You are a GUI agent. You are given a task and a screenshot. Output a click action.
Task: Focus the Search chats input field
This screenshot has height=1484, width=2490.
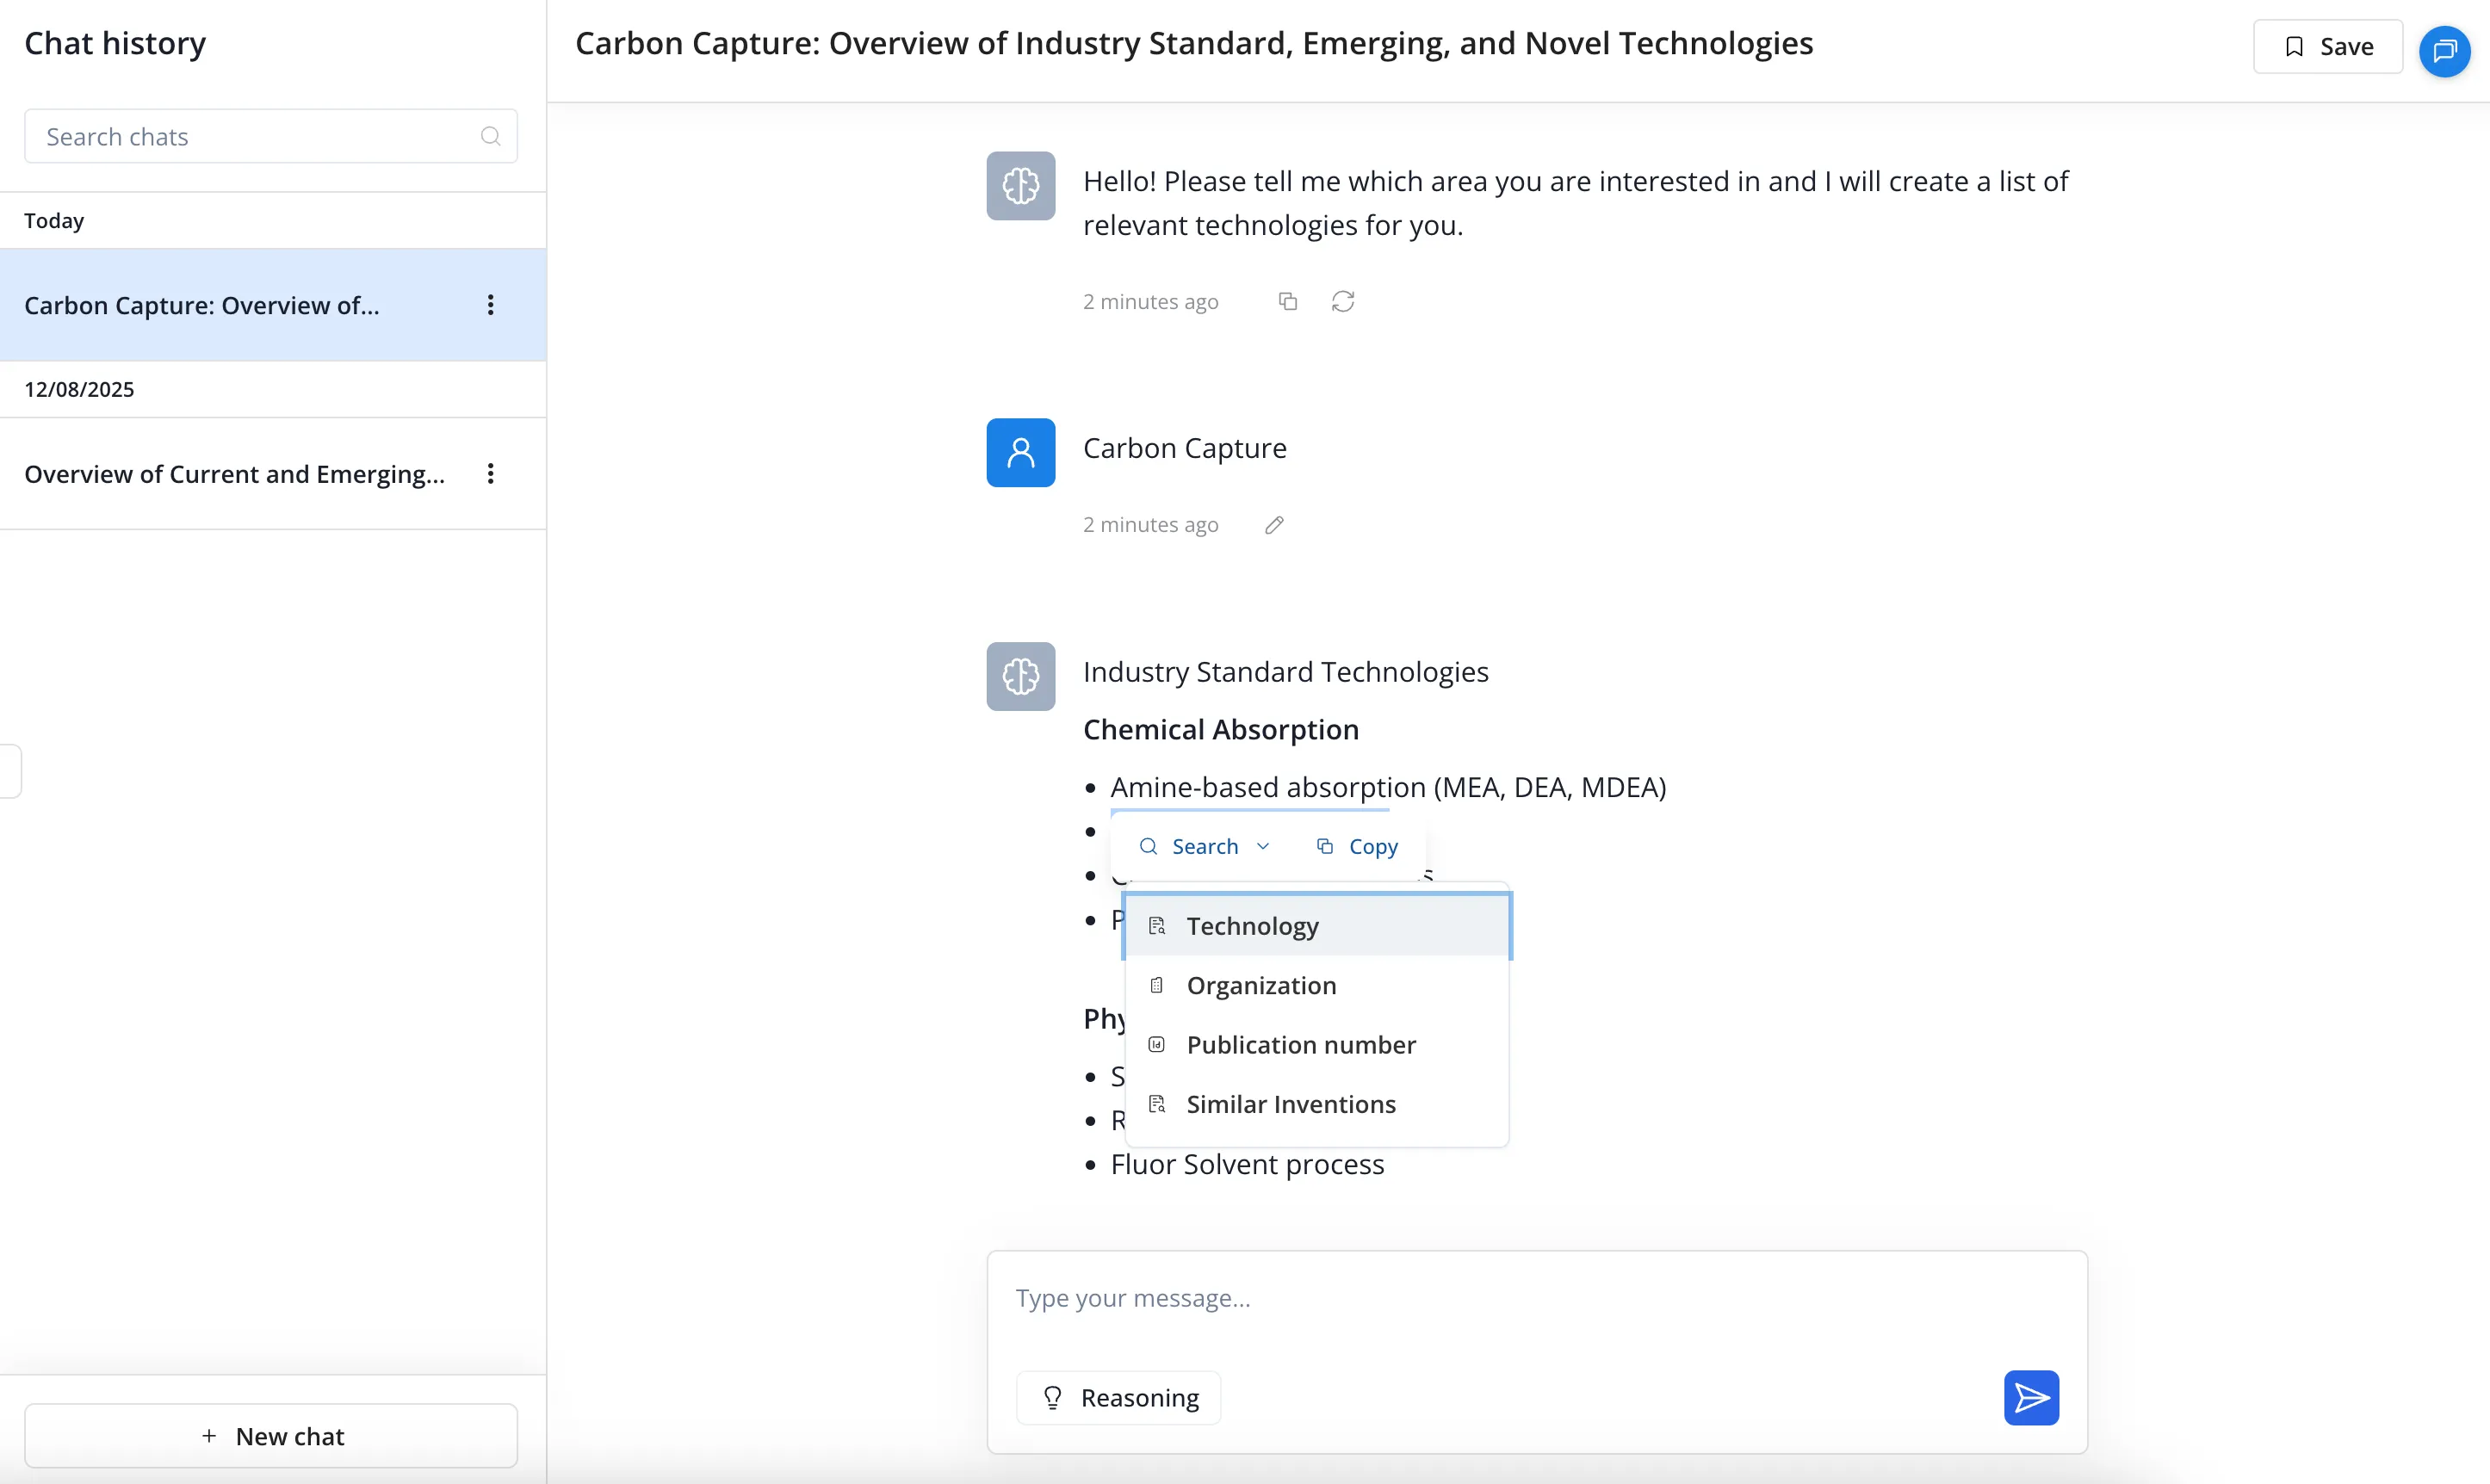[x=271, y=136]
